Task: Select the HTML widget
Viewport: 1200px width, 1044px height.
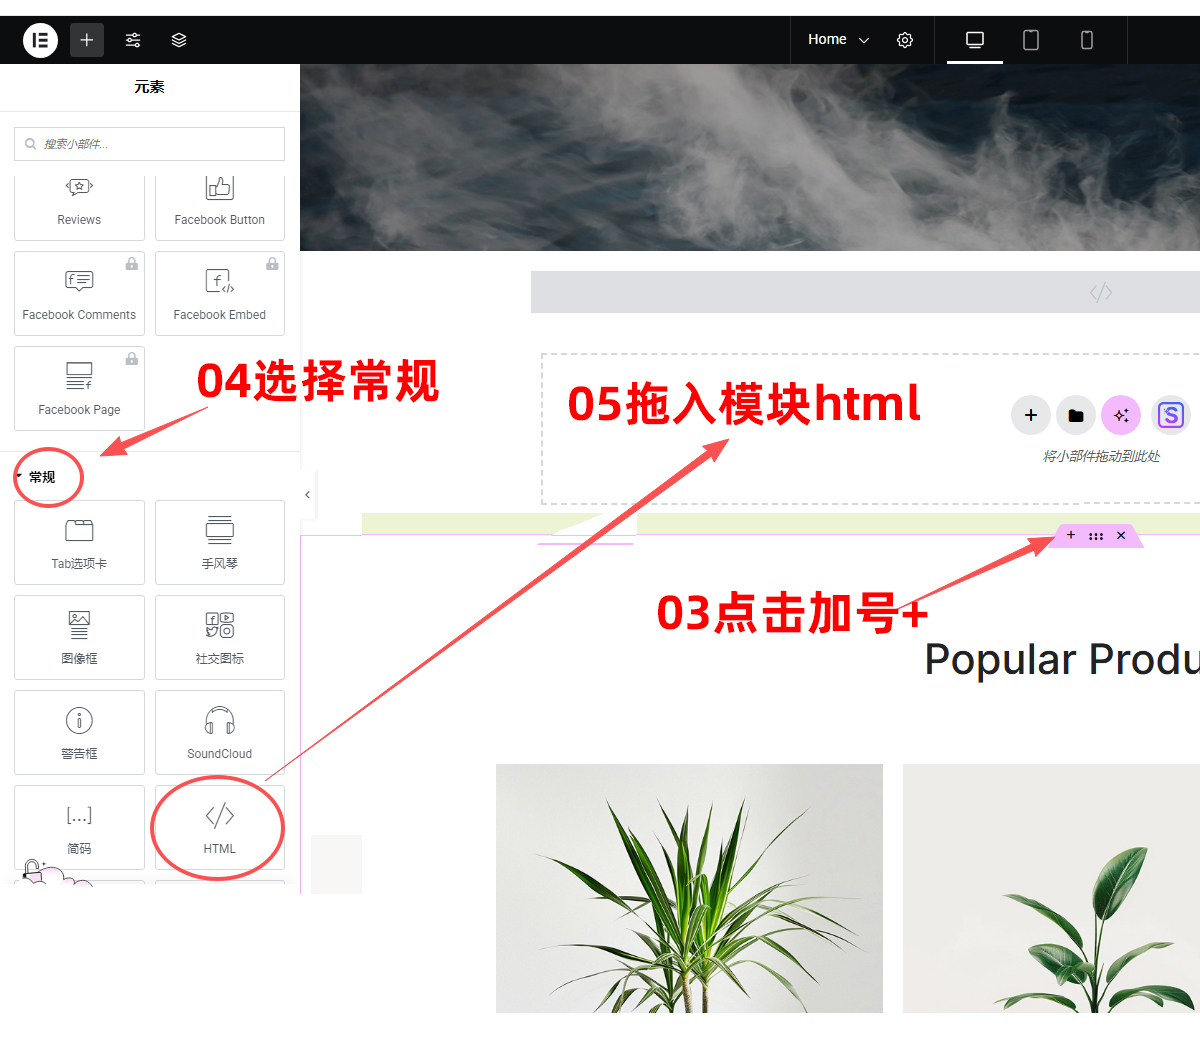Action: tap(219, 827)
